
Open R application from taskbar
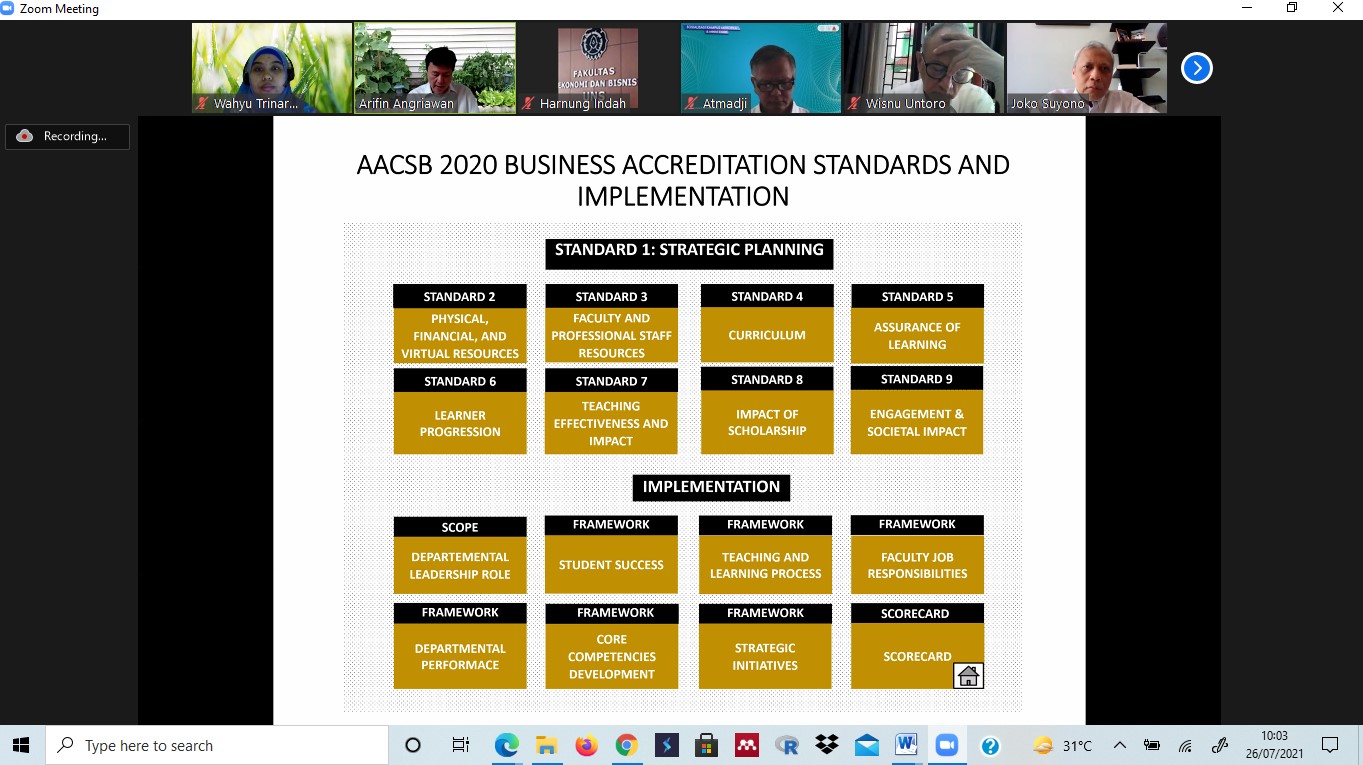pos(787,745)
